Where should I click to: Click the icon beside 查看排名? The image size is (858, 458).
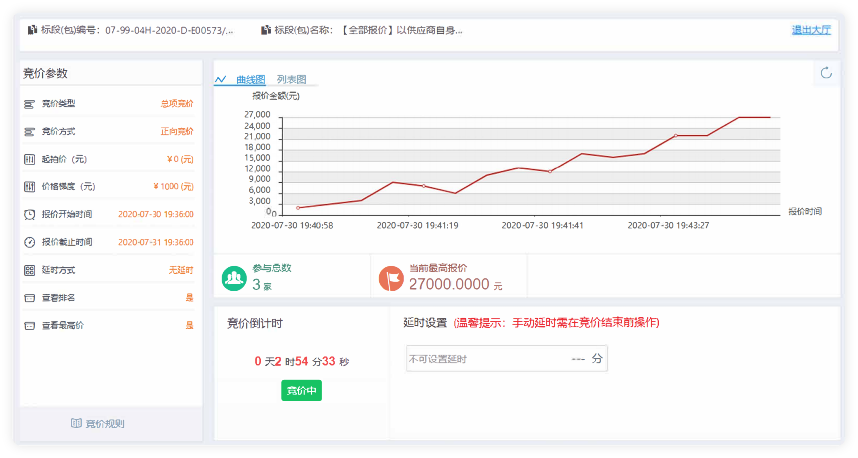click(x=30, y=297)
